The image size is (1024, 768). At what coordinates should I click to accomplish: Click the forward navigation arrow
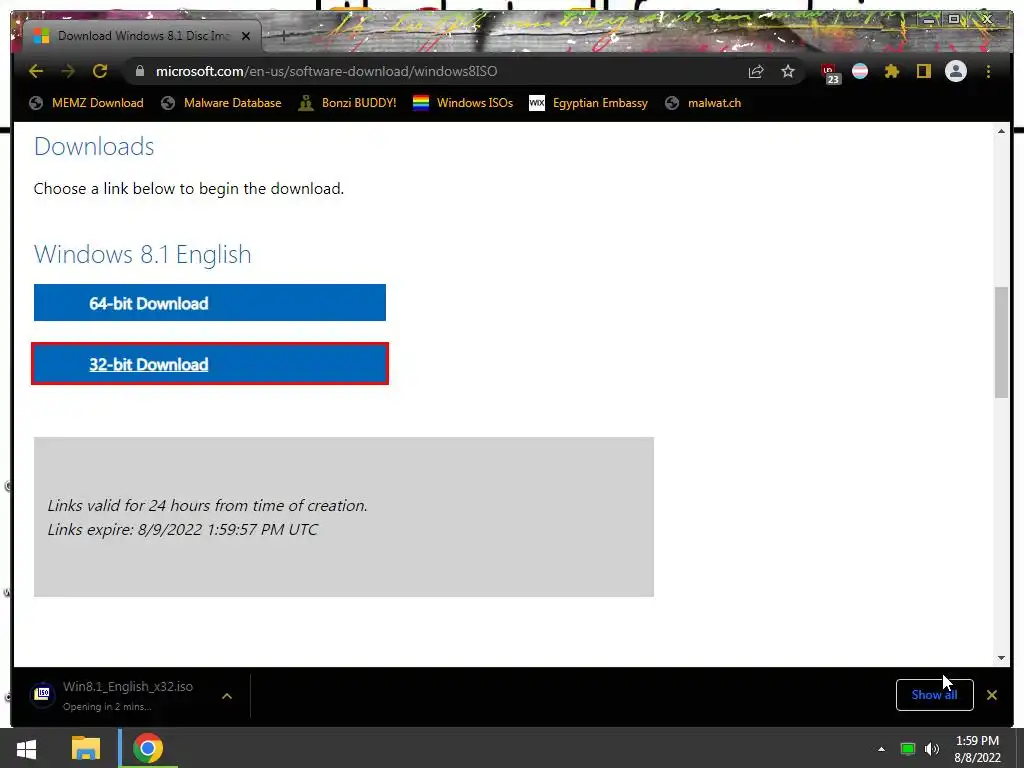coord(68,71)
